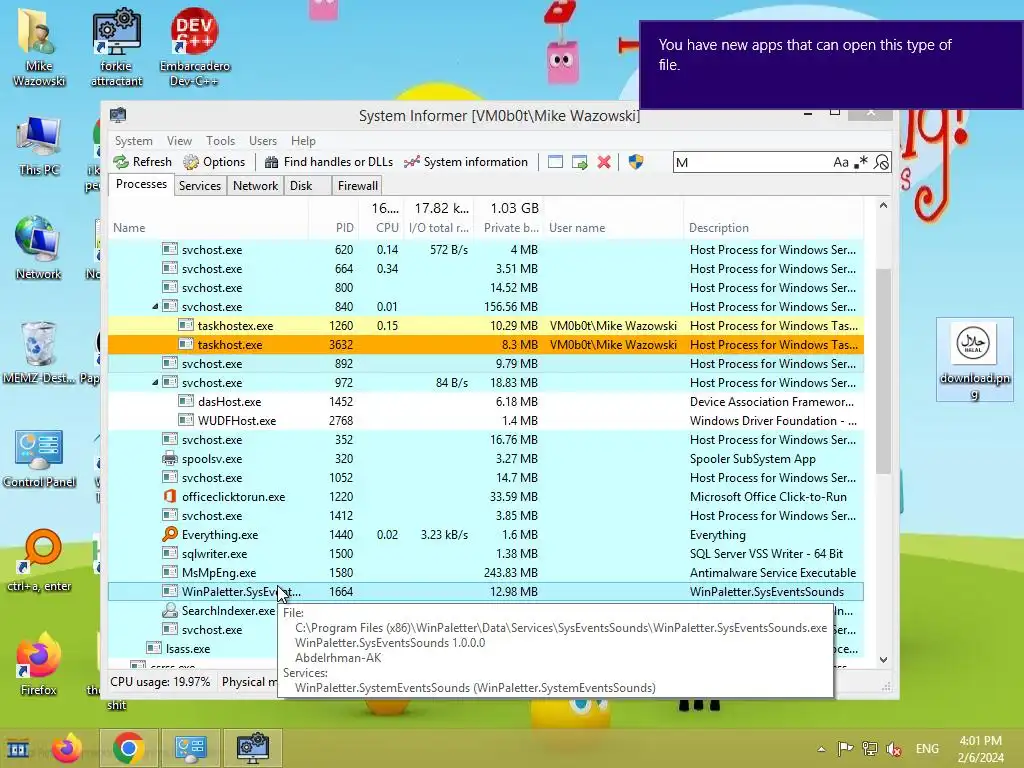Click the scroll up arrow of process list
The height and width of the screenshot is (768, 1024).
pyautogui.click(x=883, y=205)
